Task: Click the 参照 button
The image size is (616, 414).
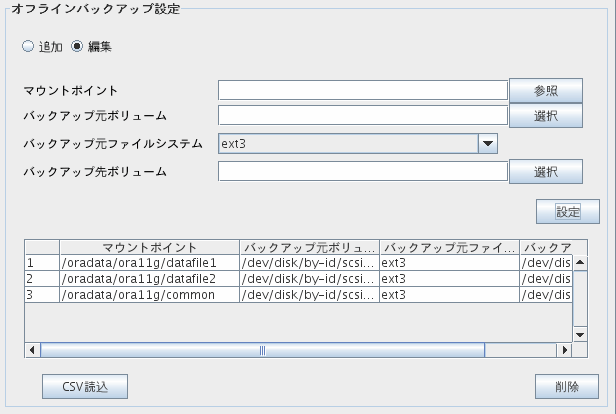Action: [546, 91]
